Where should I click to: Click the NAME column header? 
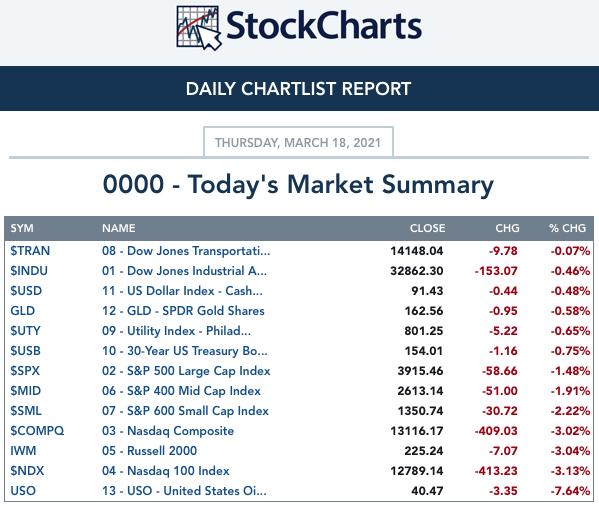118,228
